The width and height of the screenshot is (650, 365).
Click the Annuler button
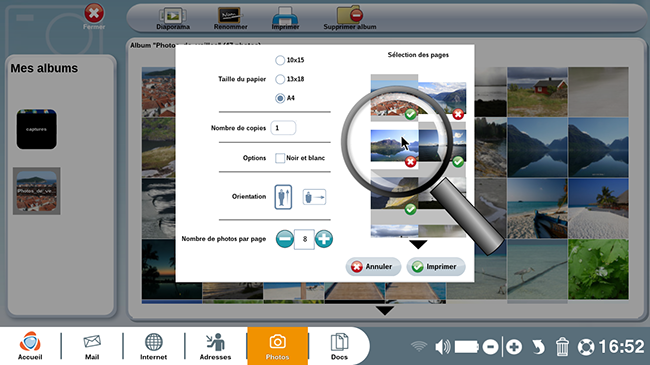tap(373, 267)
